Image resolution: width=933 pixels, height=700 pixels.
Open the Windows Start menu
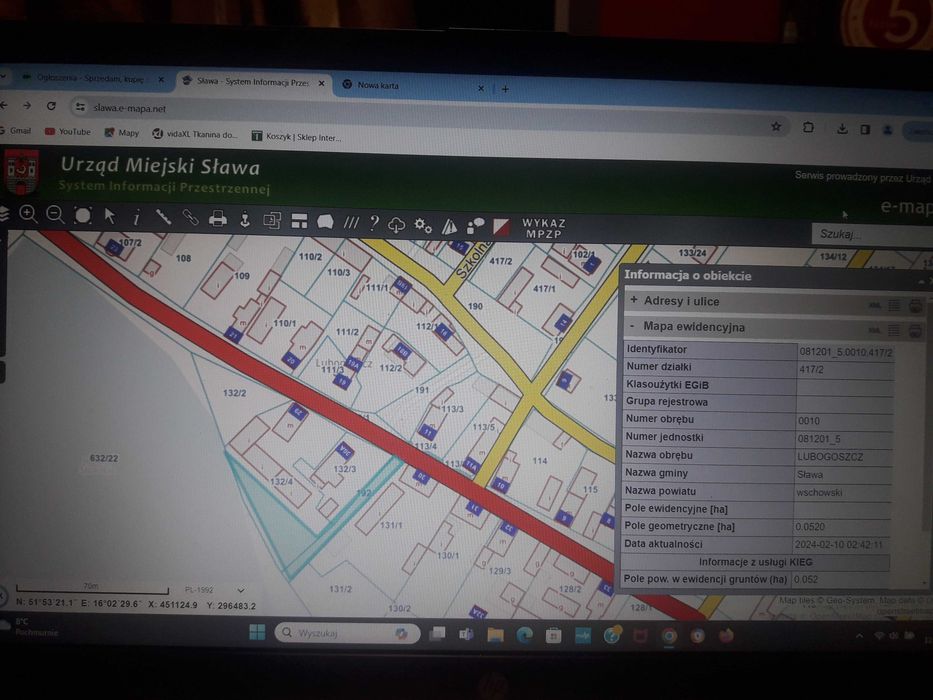[257, 632]
